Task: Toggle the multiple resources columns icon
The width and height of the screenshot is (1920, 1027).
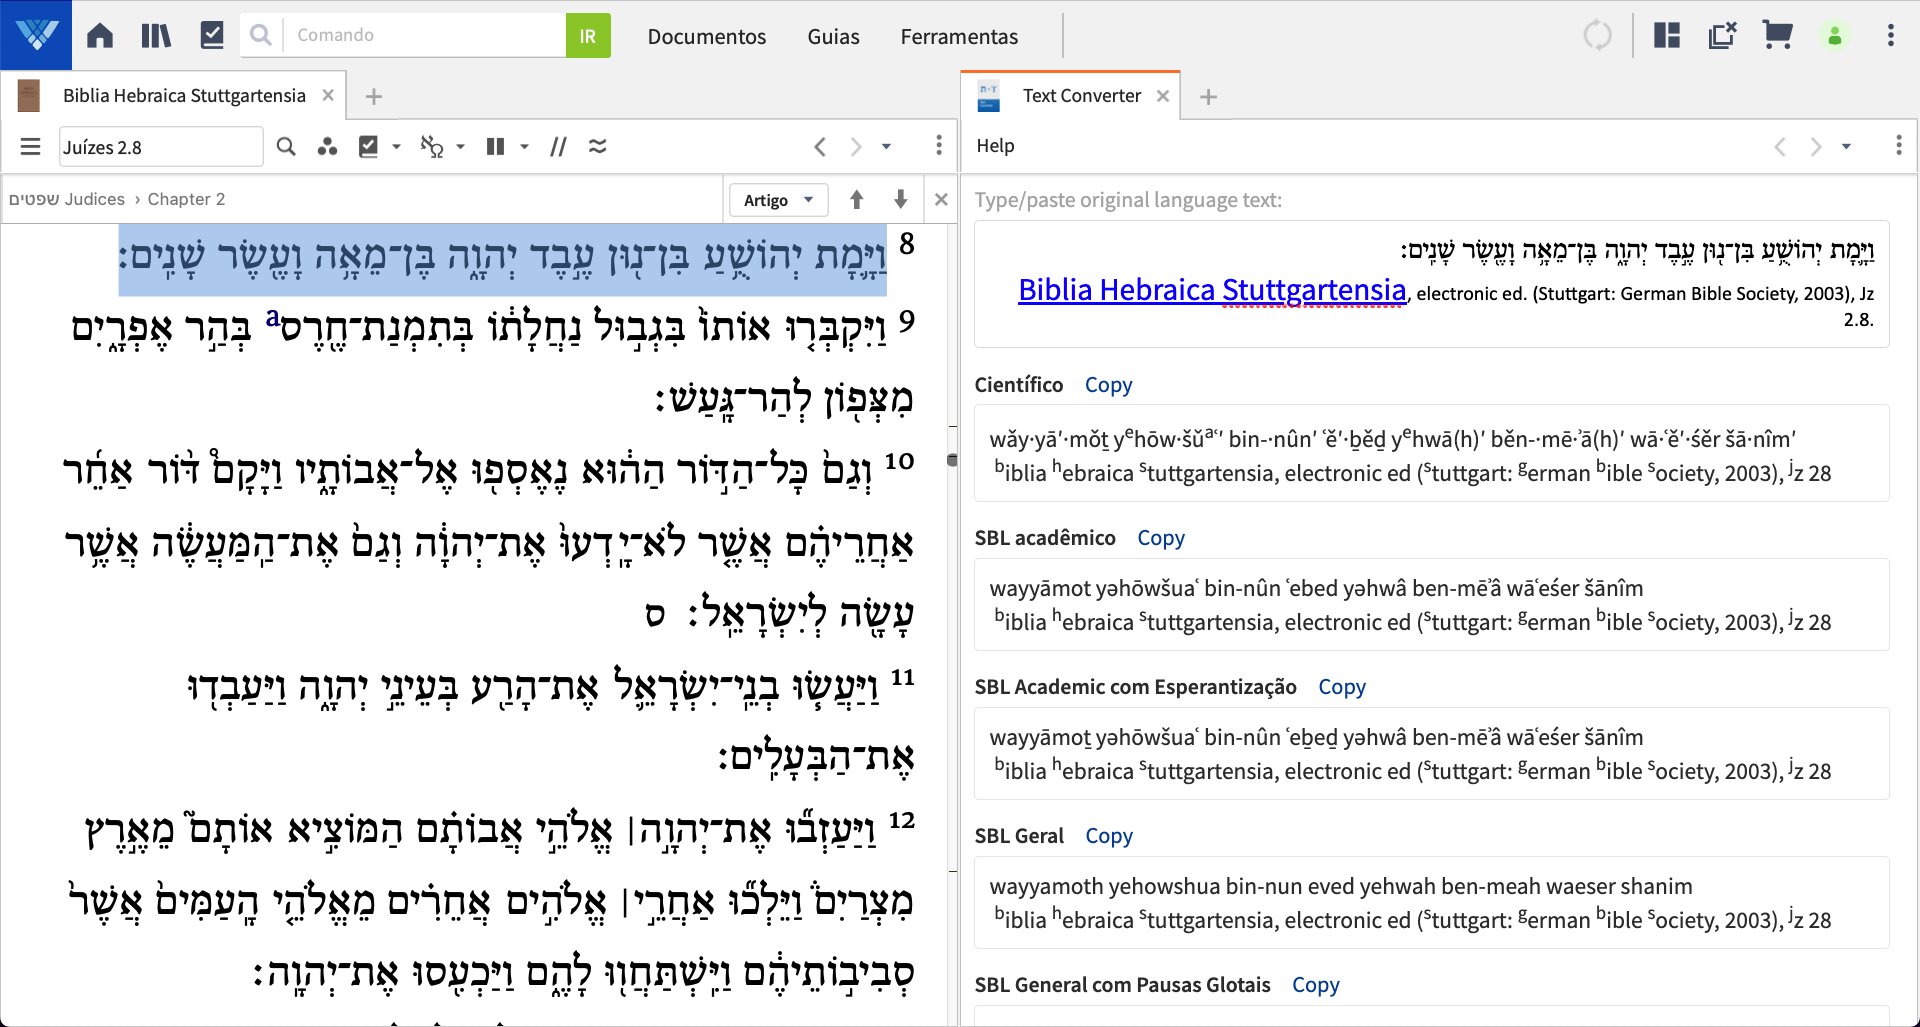Action: [495, 147]
